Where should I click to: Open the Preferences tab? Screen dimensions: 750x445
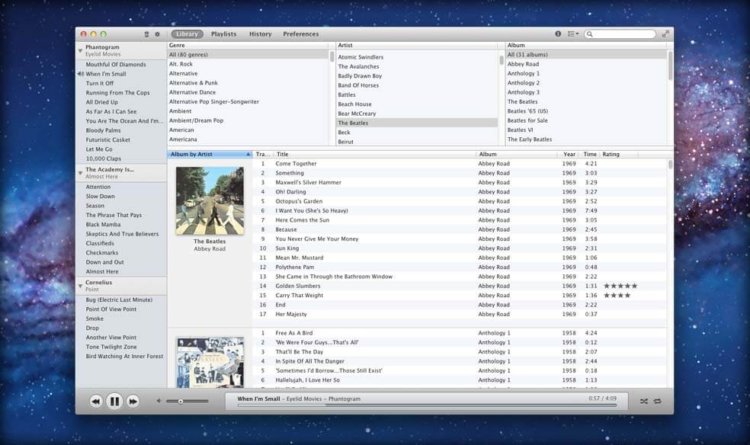tap(301, 34)
